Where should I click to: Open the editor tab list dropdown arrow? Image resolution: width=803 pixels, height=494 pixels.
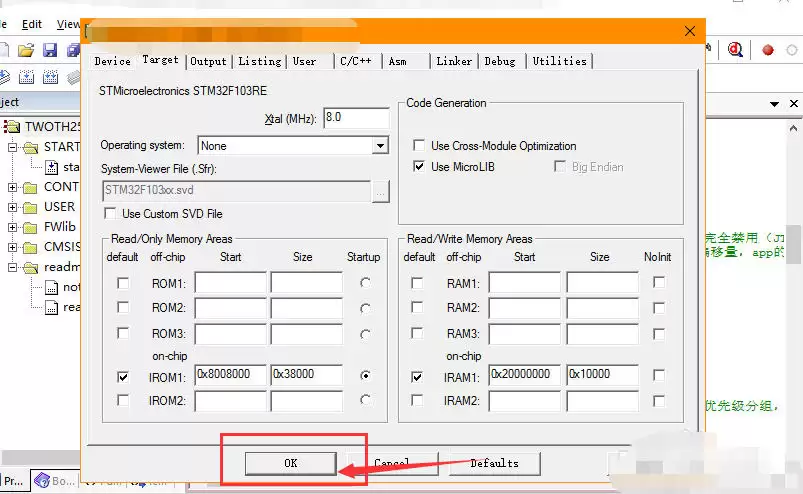point(774,104)
